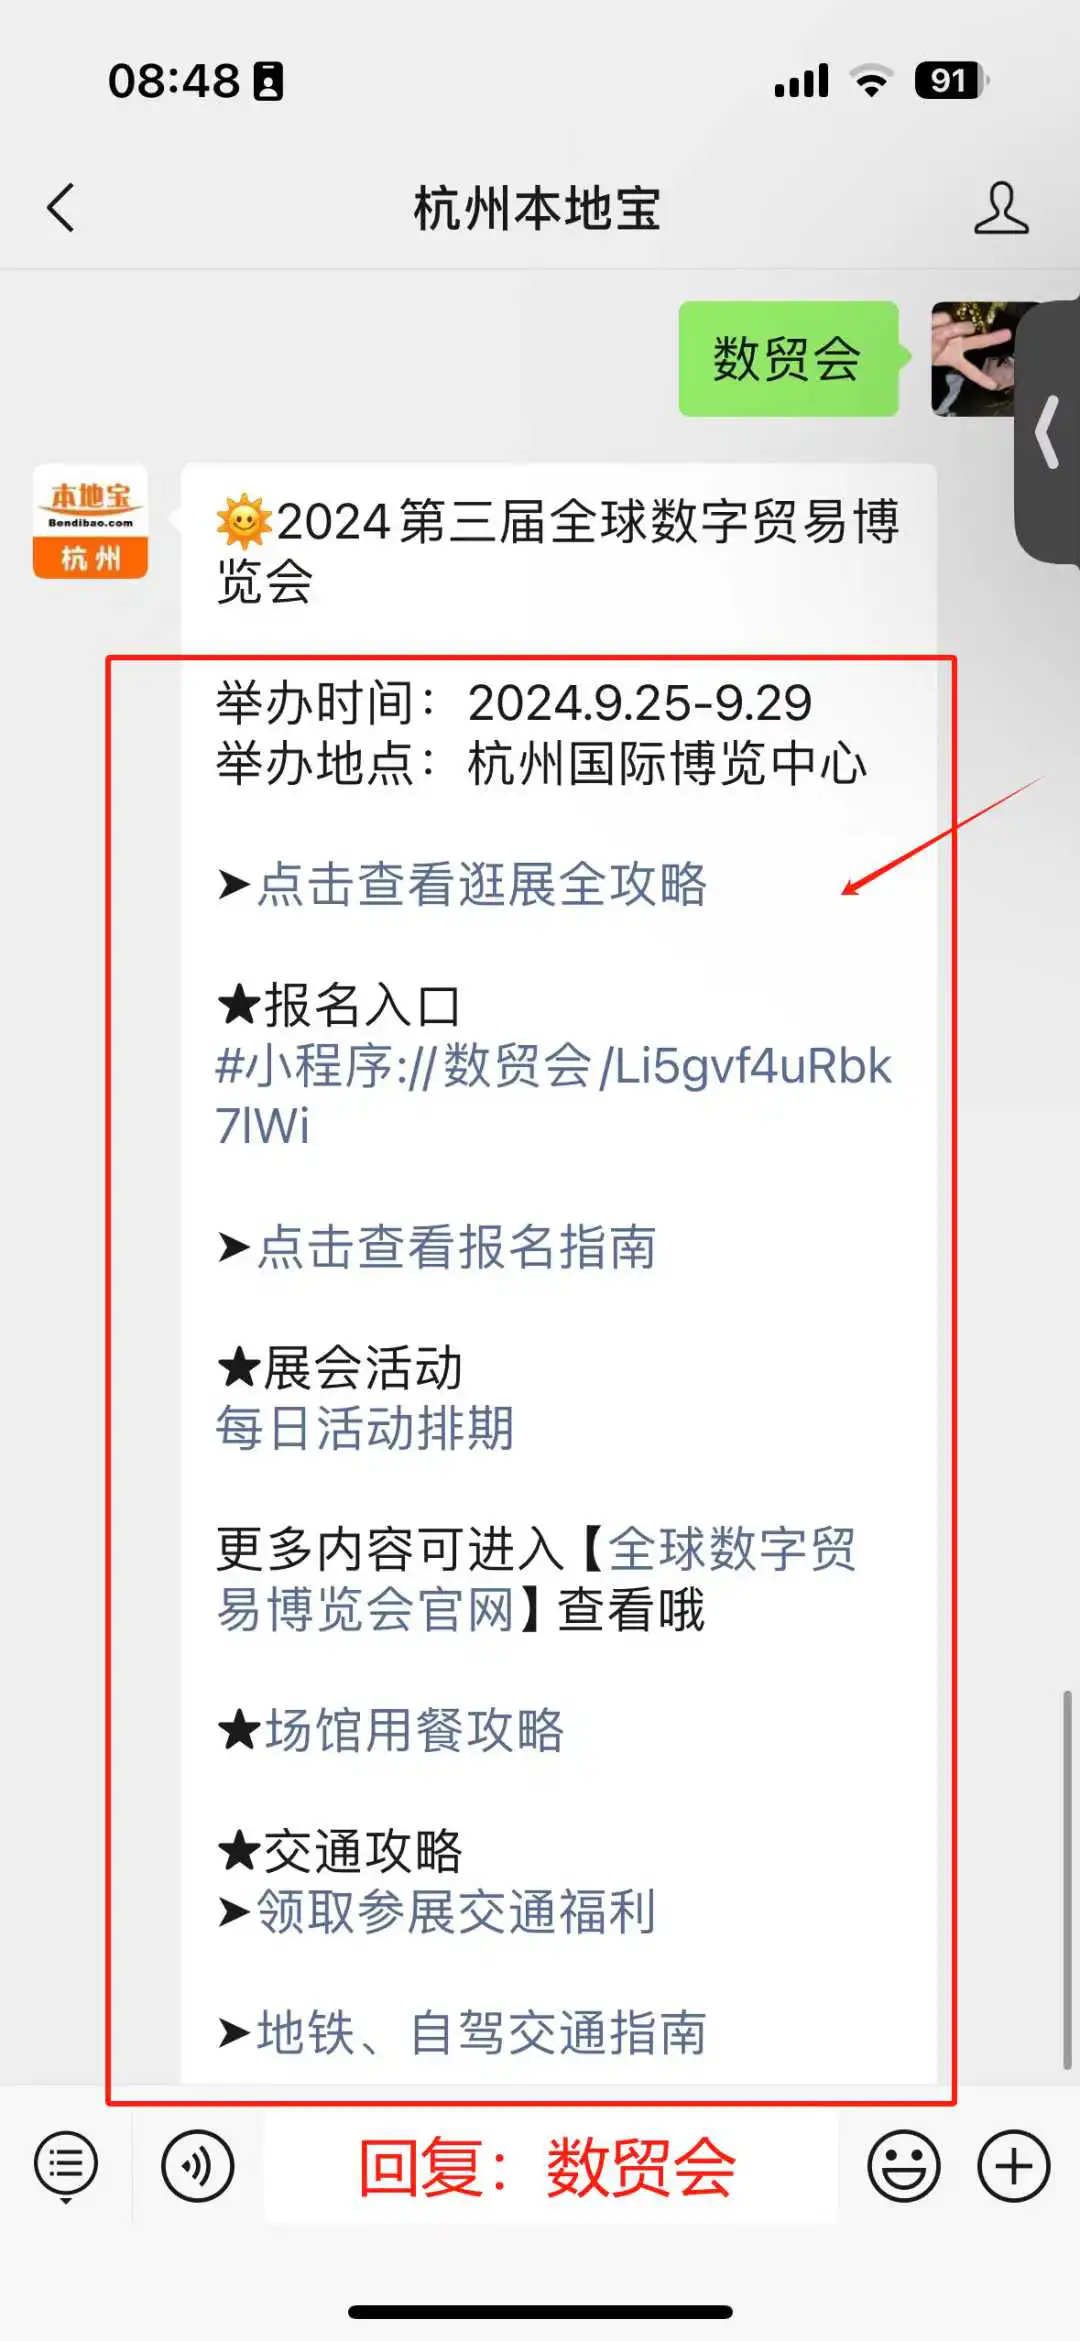Screen dimensions: 1080x2341
Task: Tap the message text input field
Action: pyautogui.click(x=551, y=2167)
